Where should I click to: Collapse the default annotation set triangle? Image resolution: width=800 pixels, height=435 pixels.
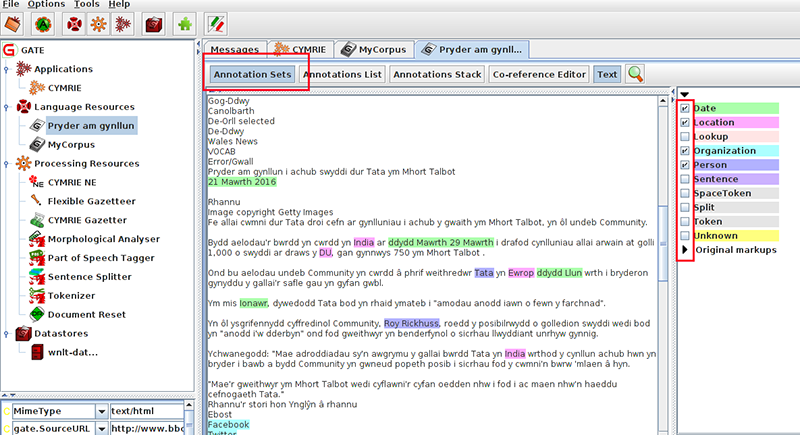coord(685,94)
